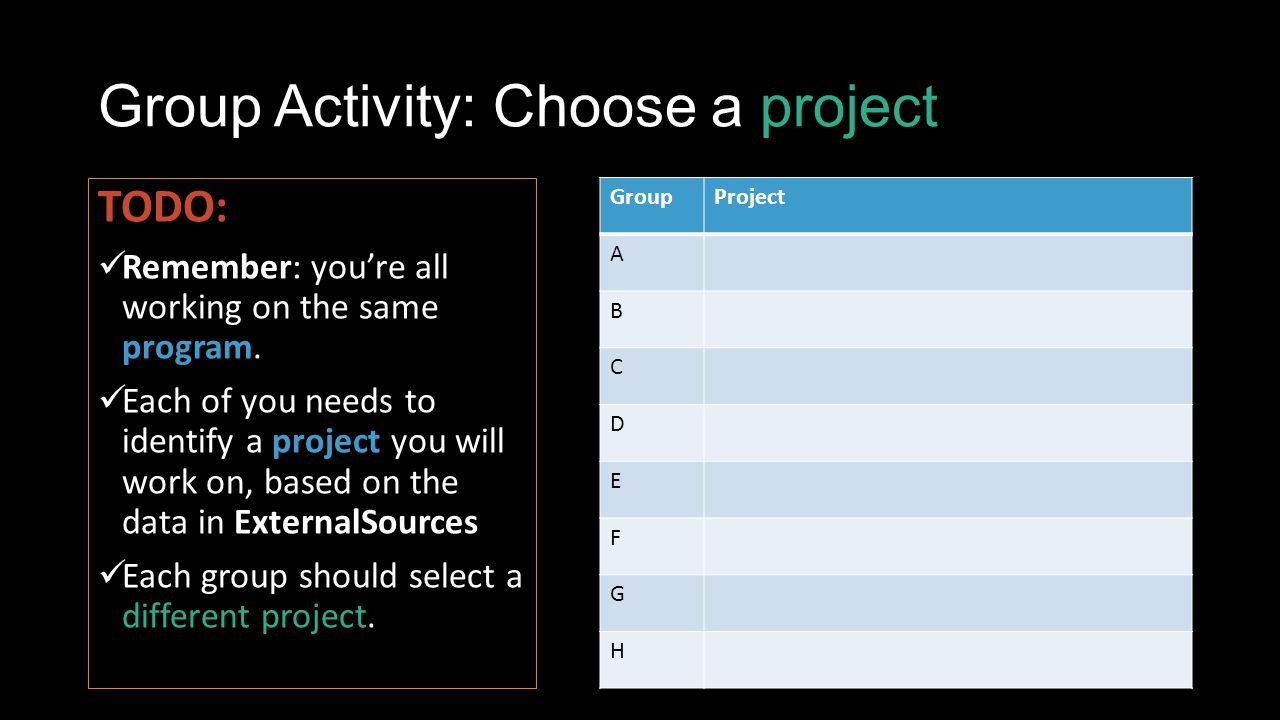Select the Project cell for Group C
The image size is (1280, 720).
click(948, 376)
